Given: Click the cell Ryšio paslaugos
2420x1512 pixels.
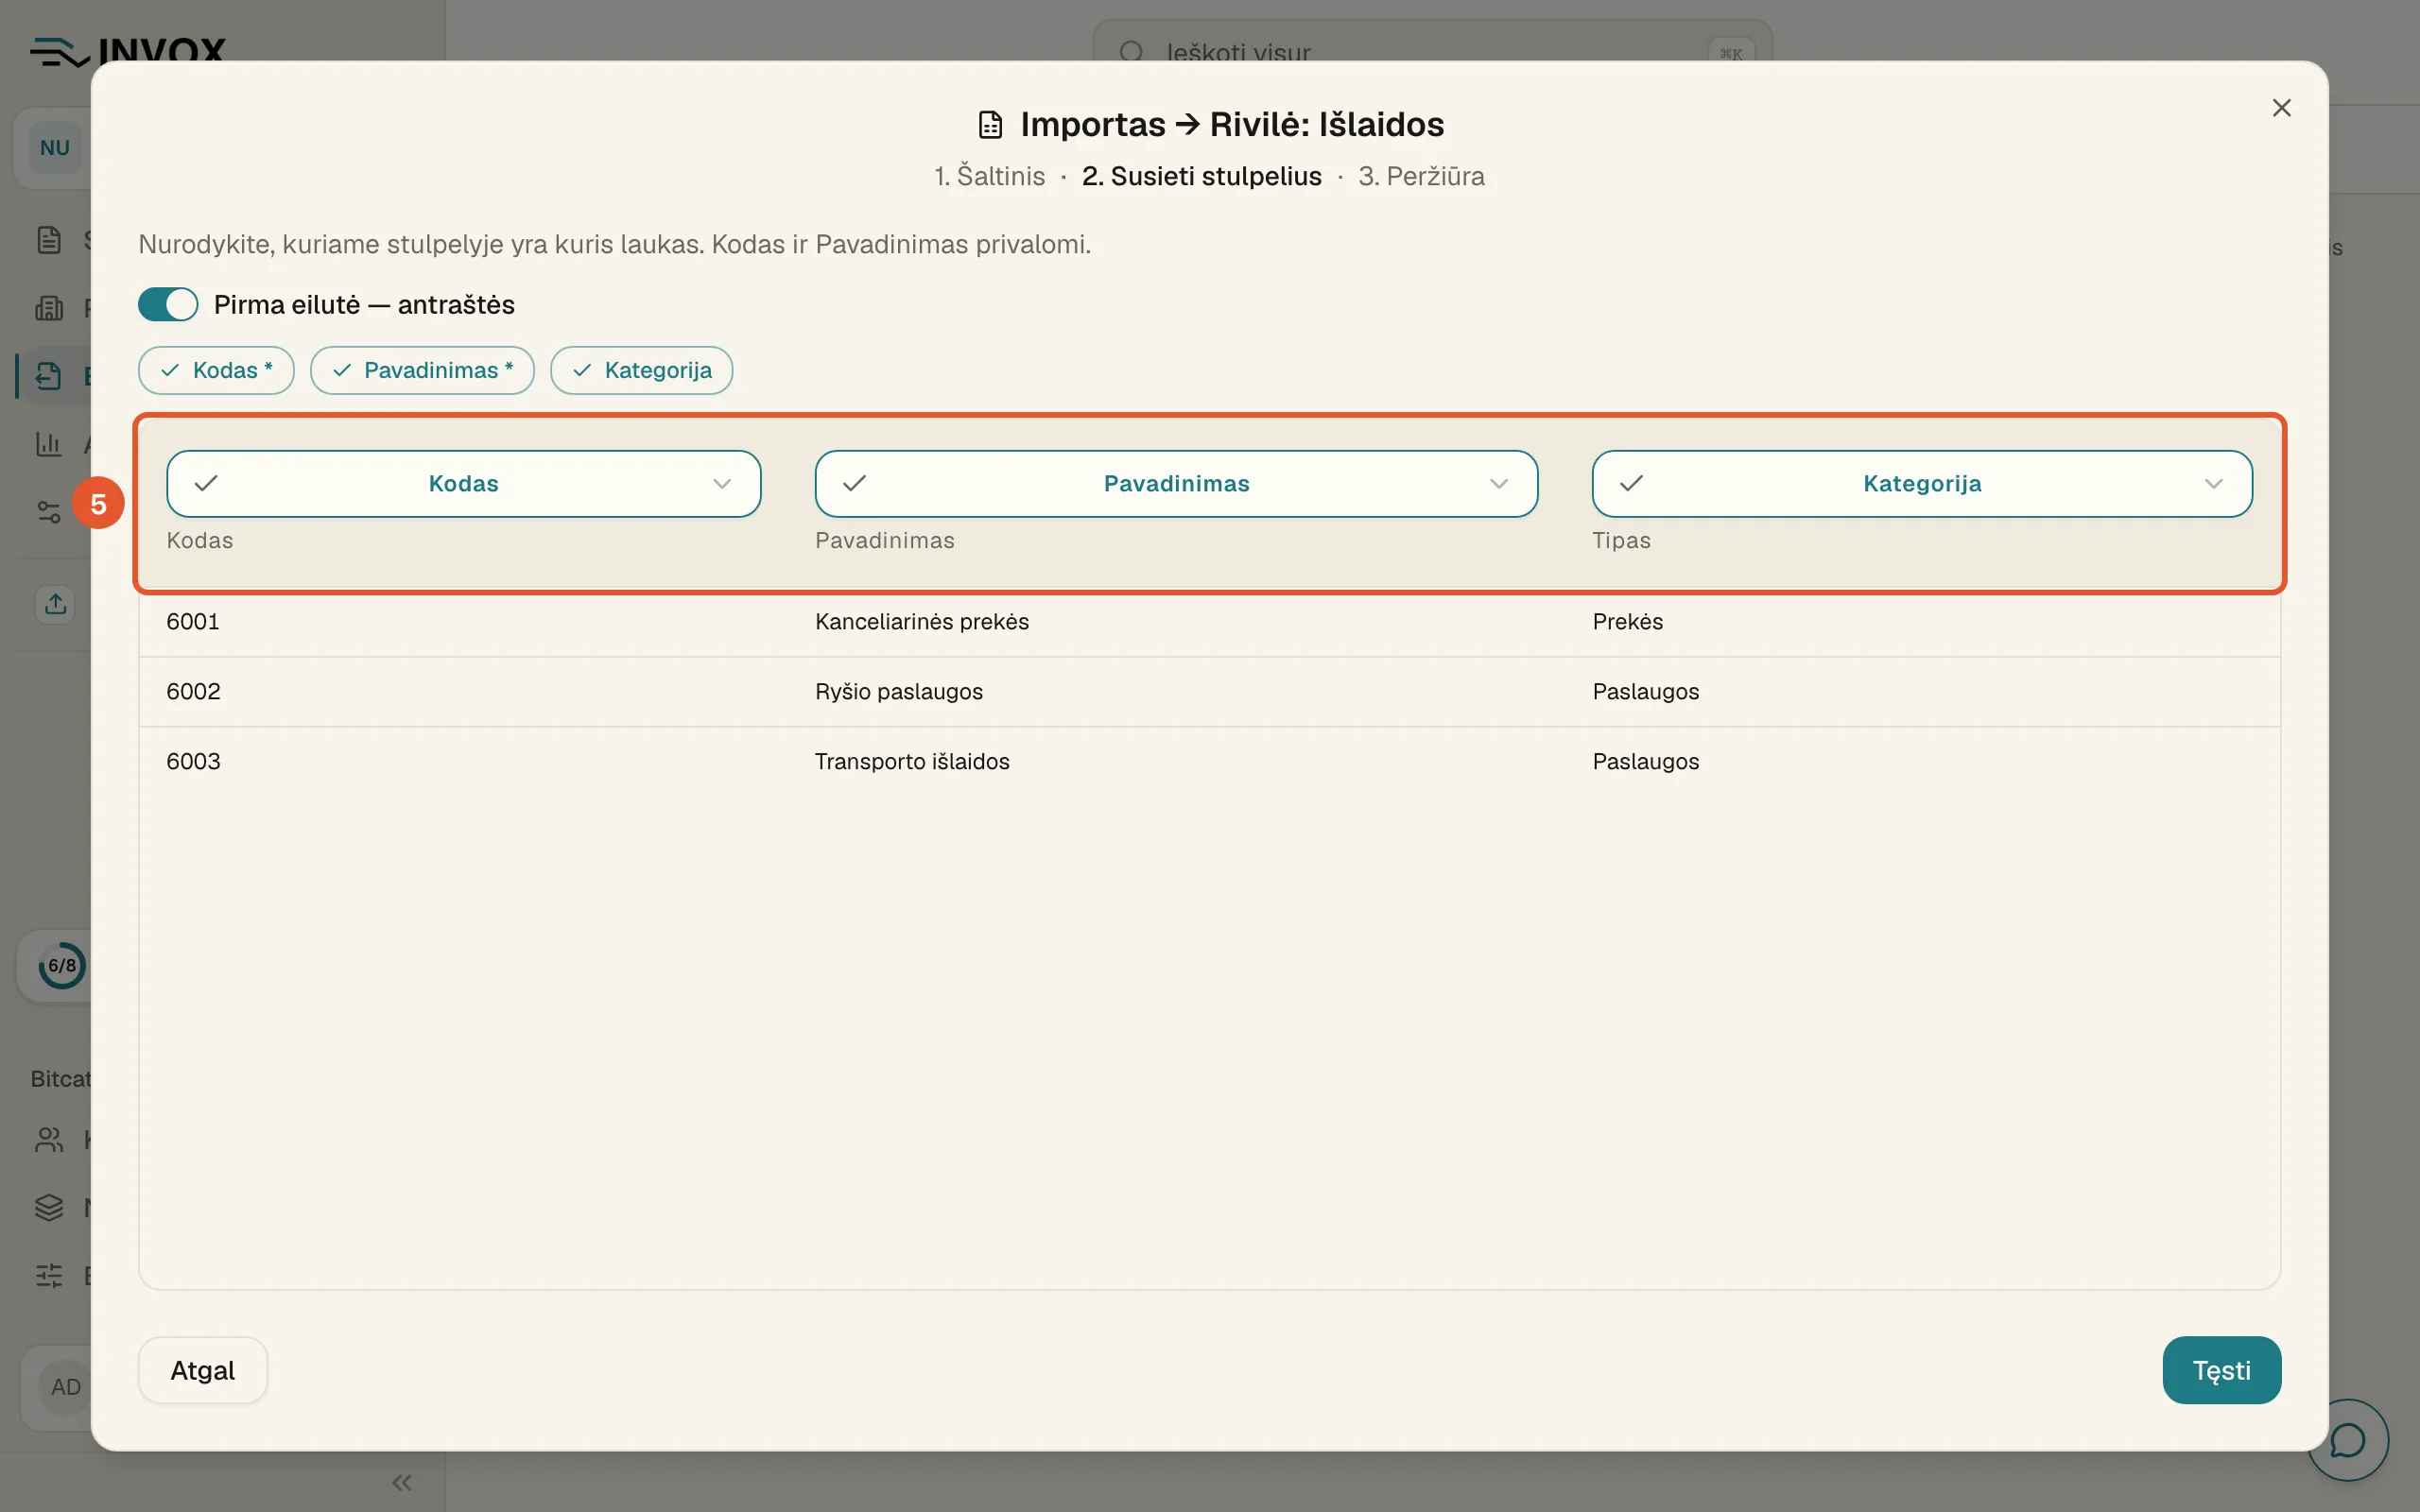Looking at the screenshot, I should click(x=899, y=692).
